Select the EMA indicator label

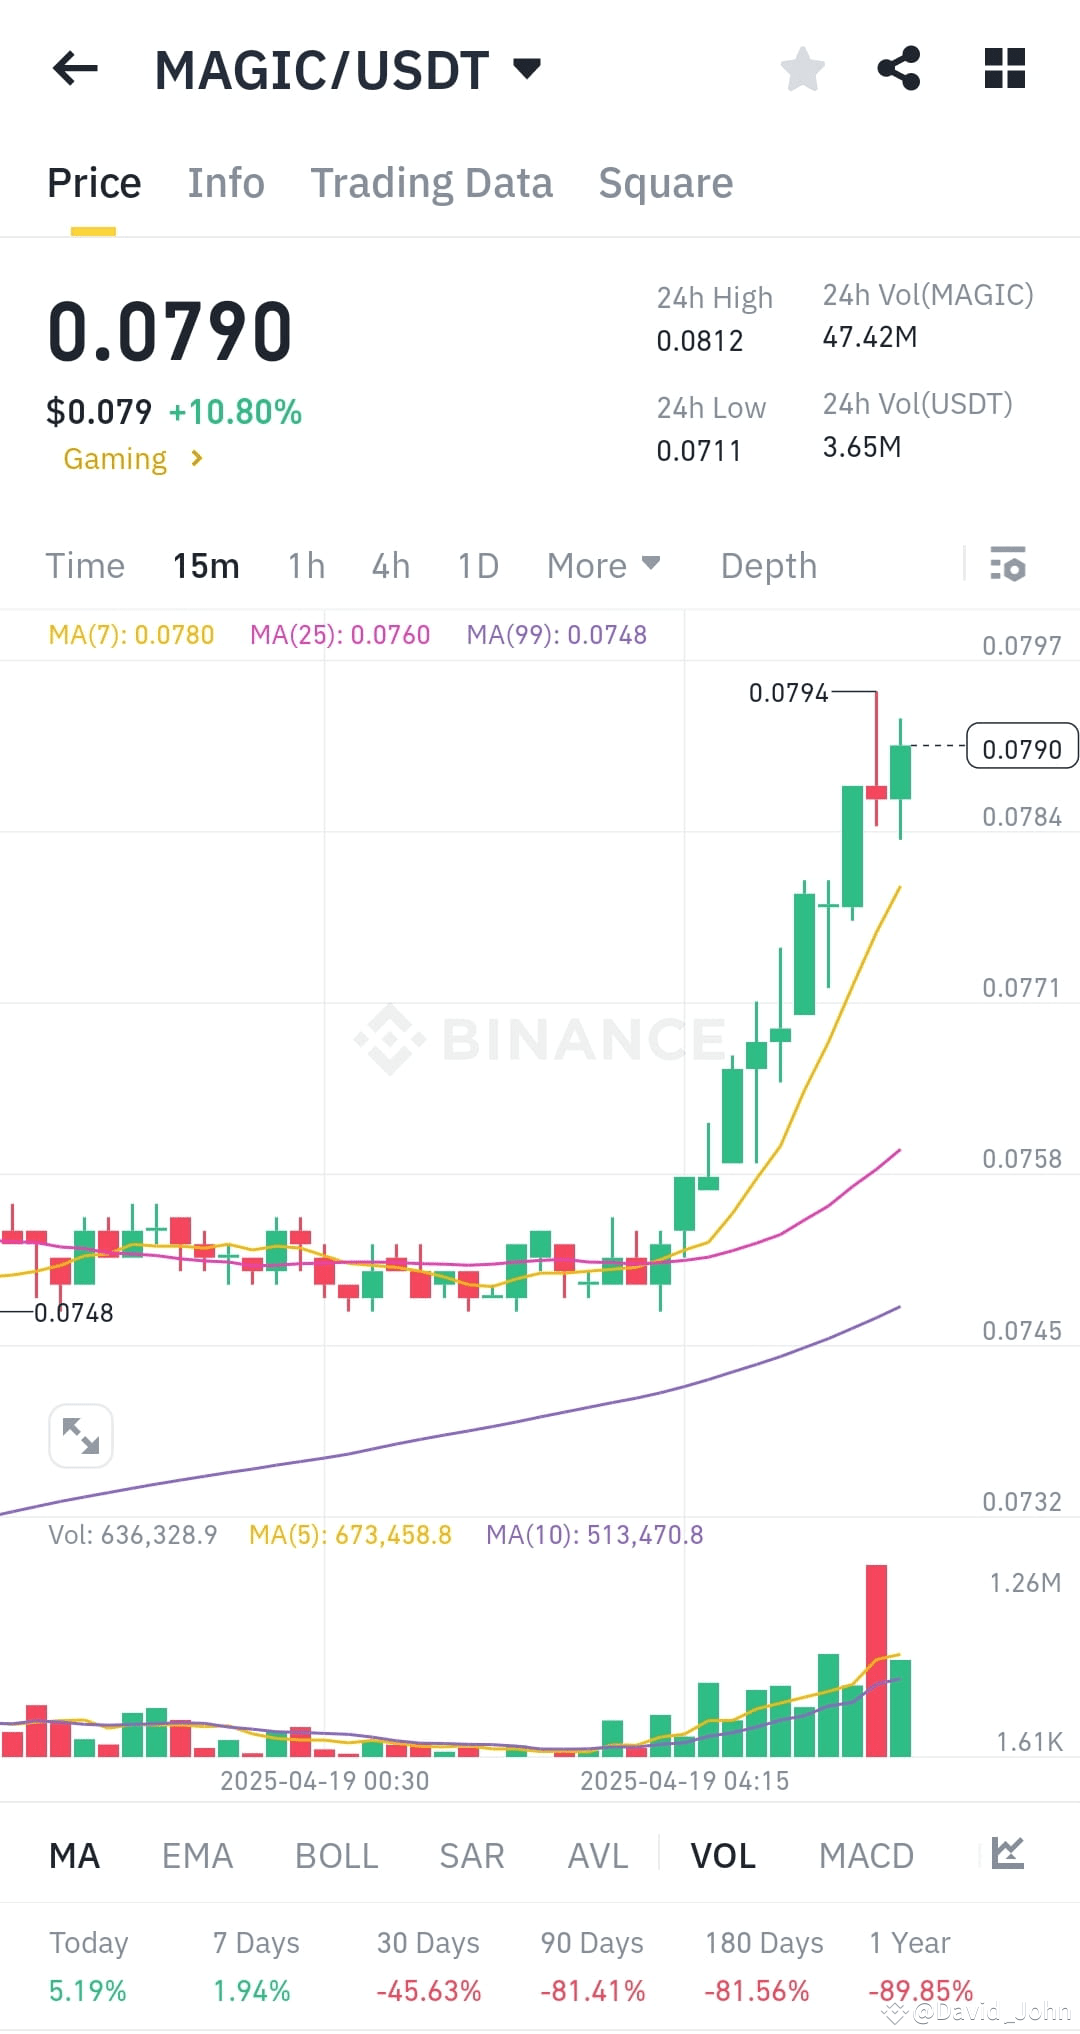197,1855
